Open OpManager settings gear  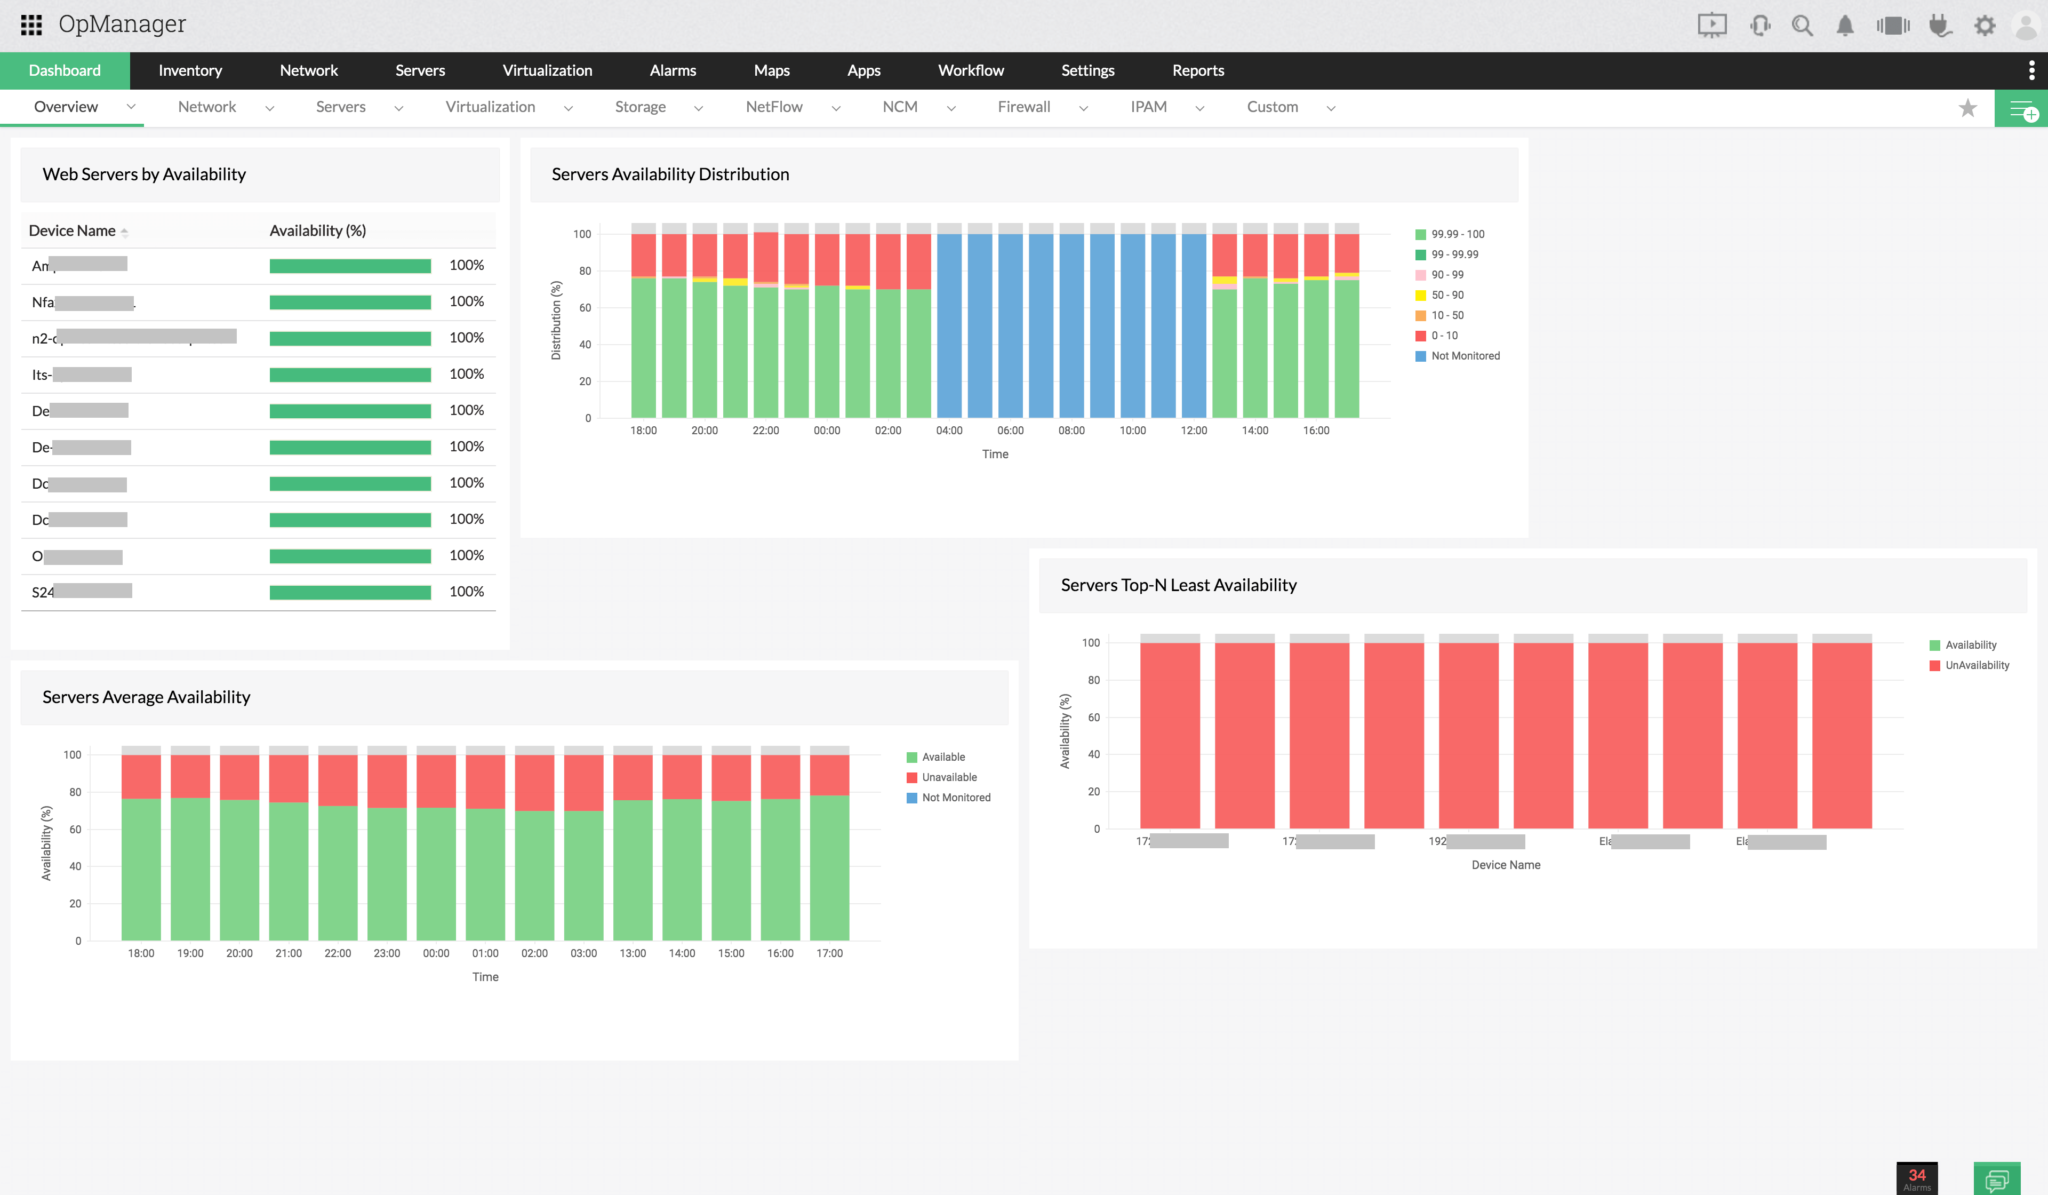point(1983,24)
